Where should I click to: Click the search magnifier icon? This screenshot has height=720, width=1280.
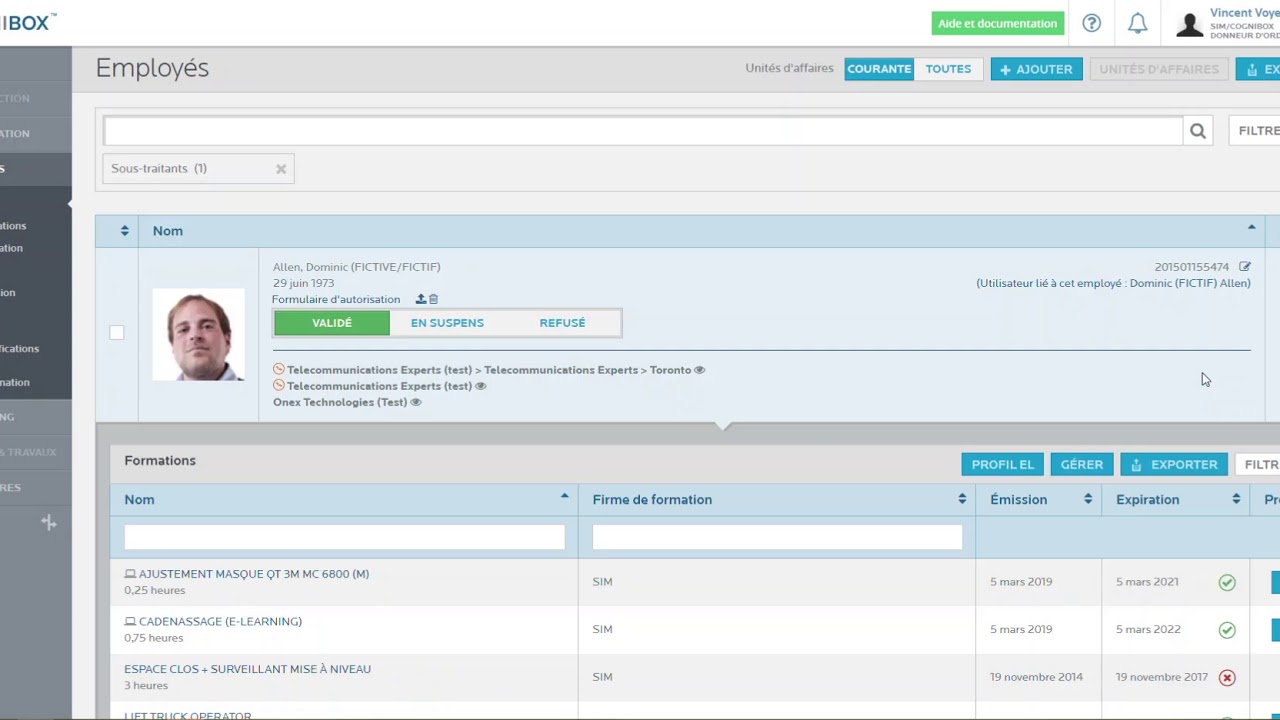point(1197,131)
